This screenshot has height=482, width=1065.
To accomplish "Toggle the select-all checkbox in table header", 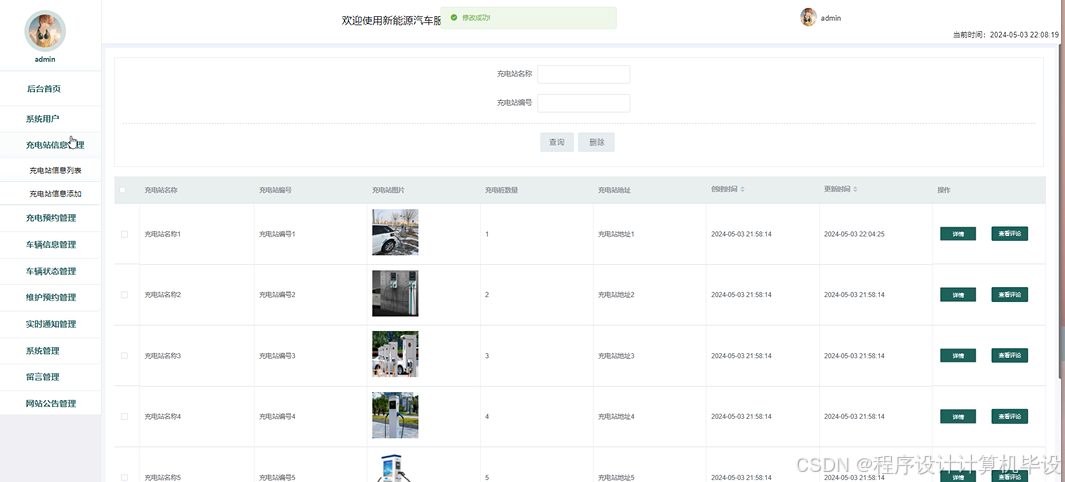I will coord(123,190).
